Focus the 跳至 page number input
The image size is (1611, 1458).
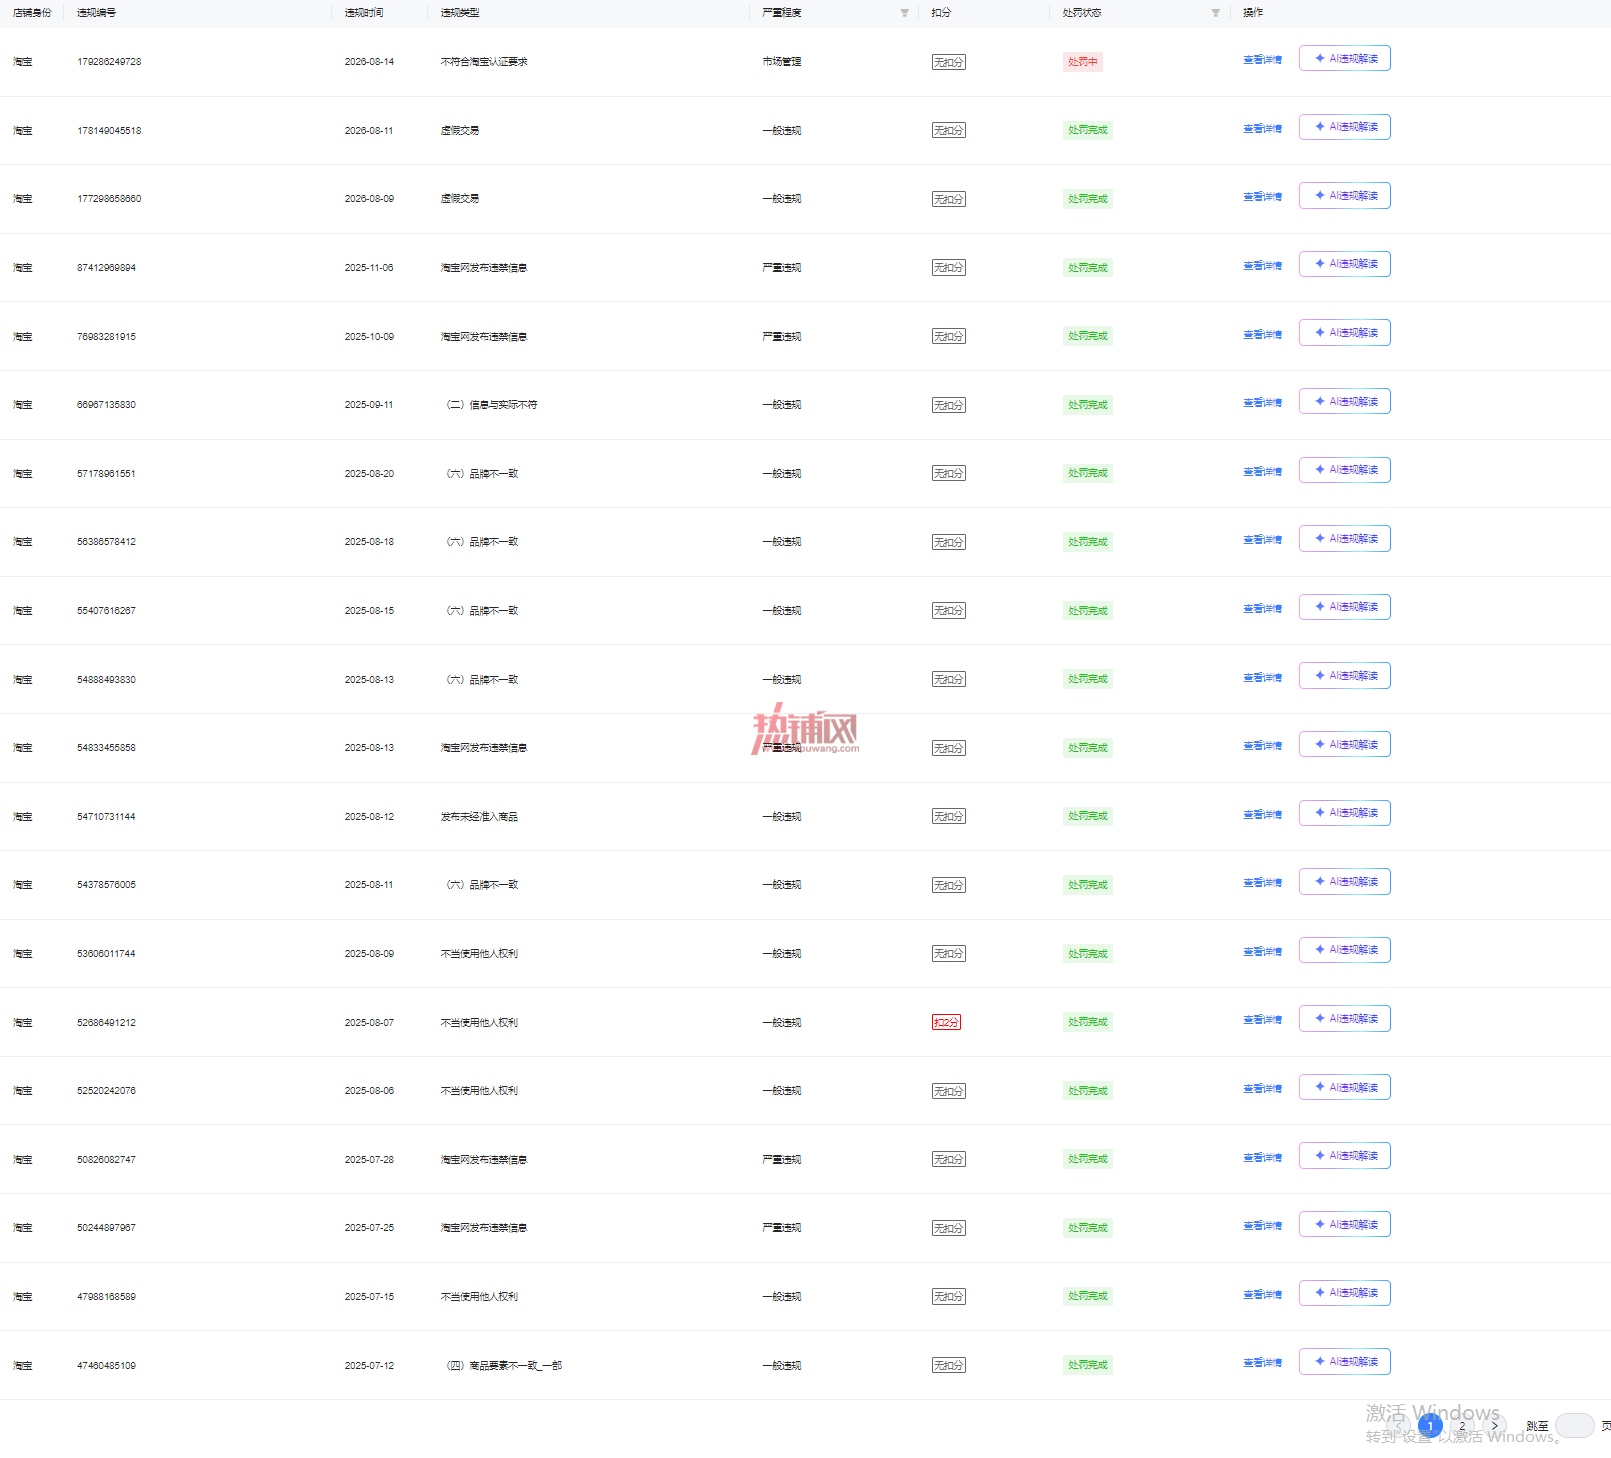[1574, 1426]
